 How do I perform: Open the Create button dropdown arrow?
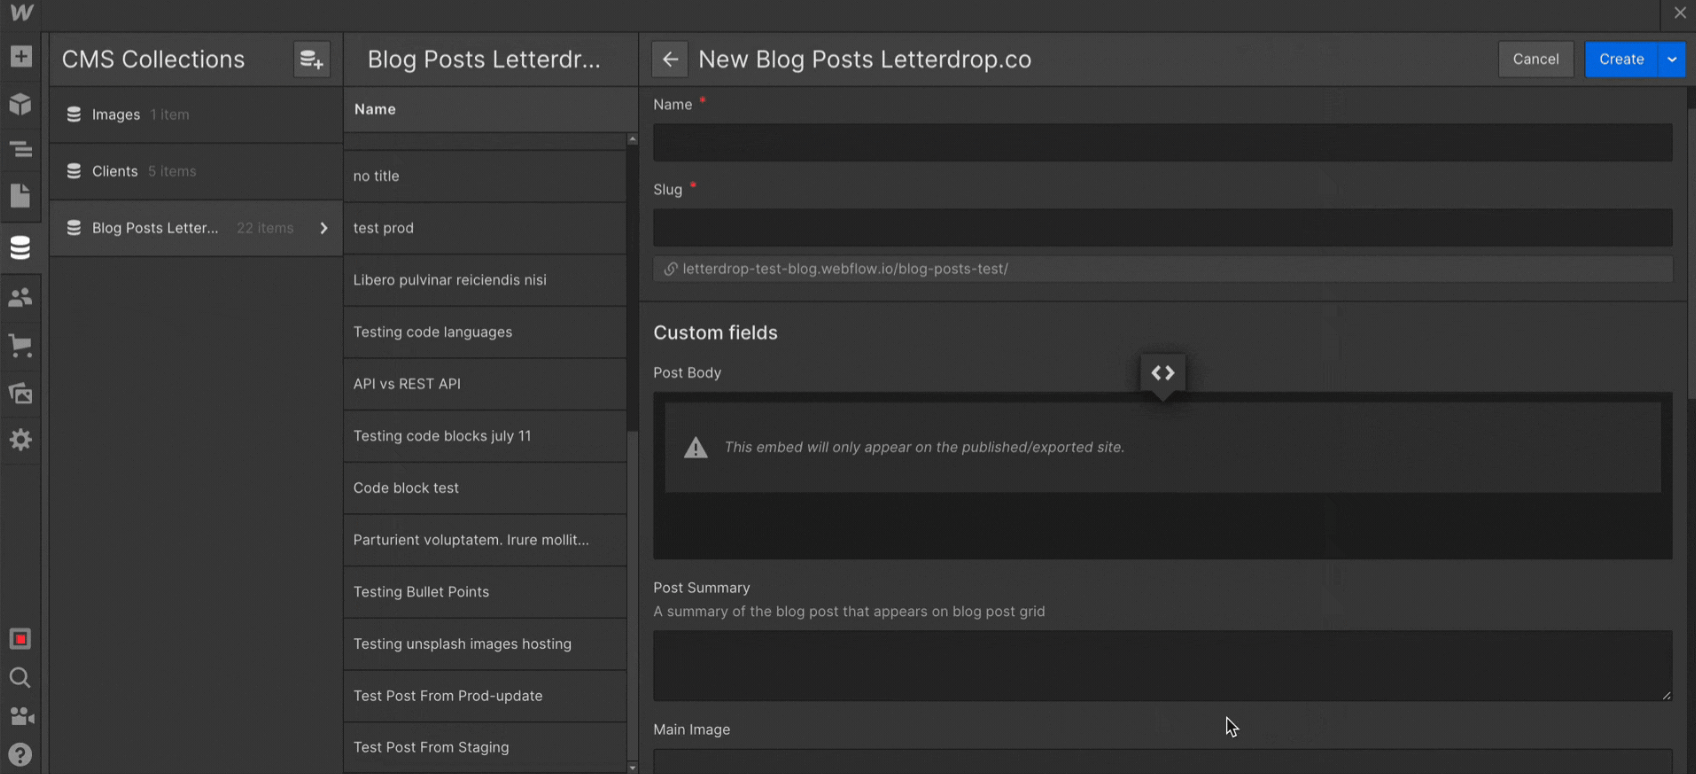(1672, 59)
